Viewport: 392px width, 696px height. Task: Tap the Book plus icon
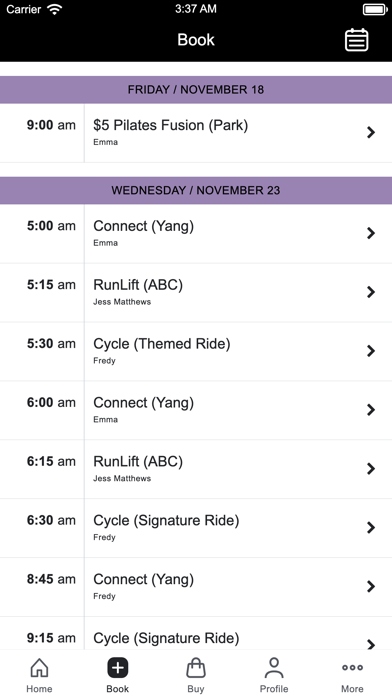(118, 668)
